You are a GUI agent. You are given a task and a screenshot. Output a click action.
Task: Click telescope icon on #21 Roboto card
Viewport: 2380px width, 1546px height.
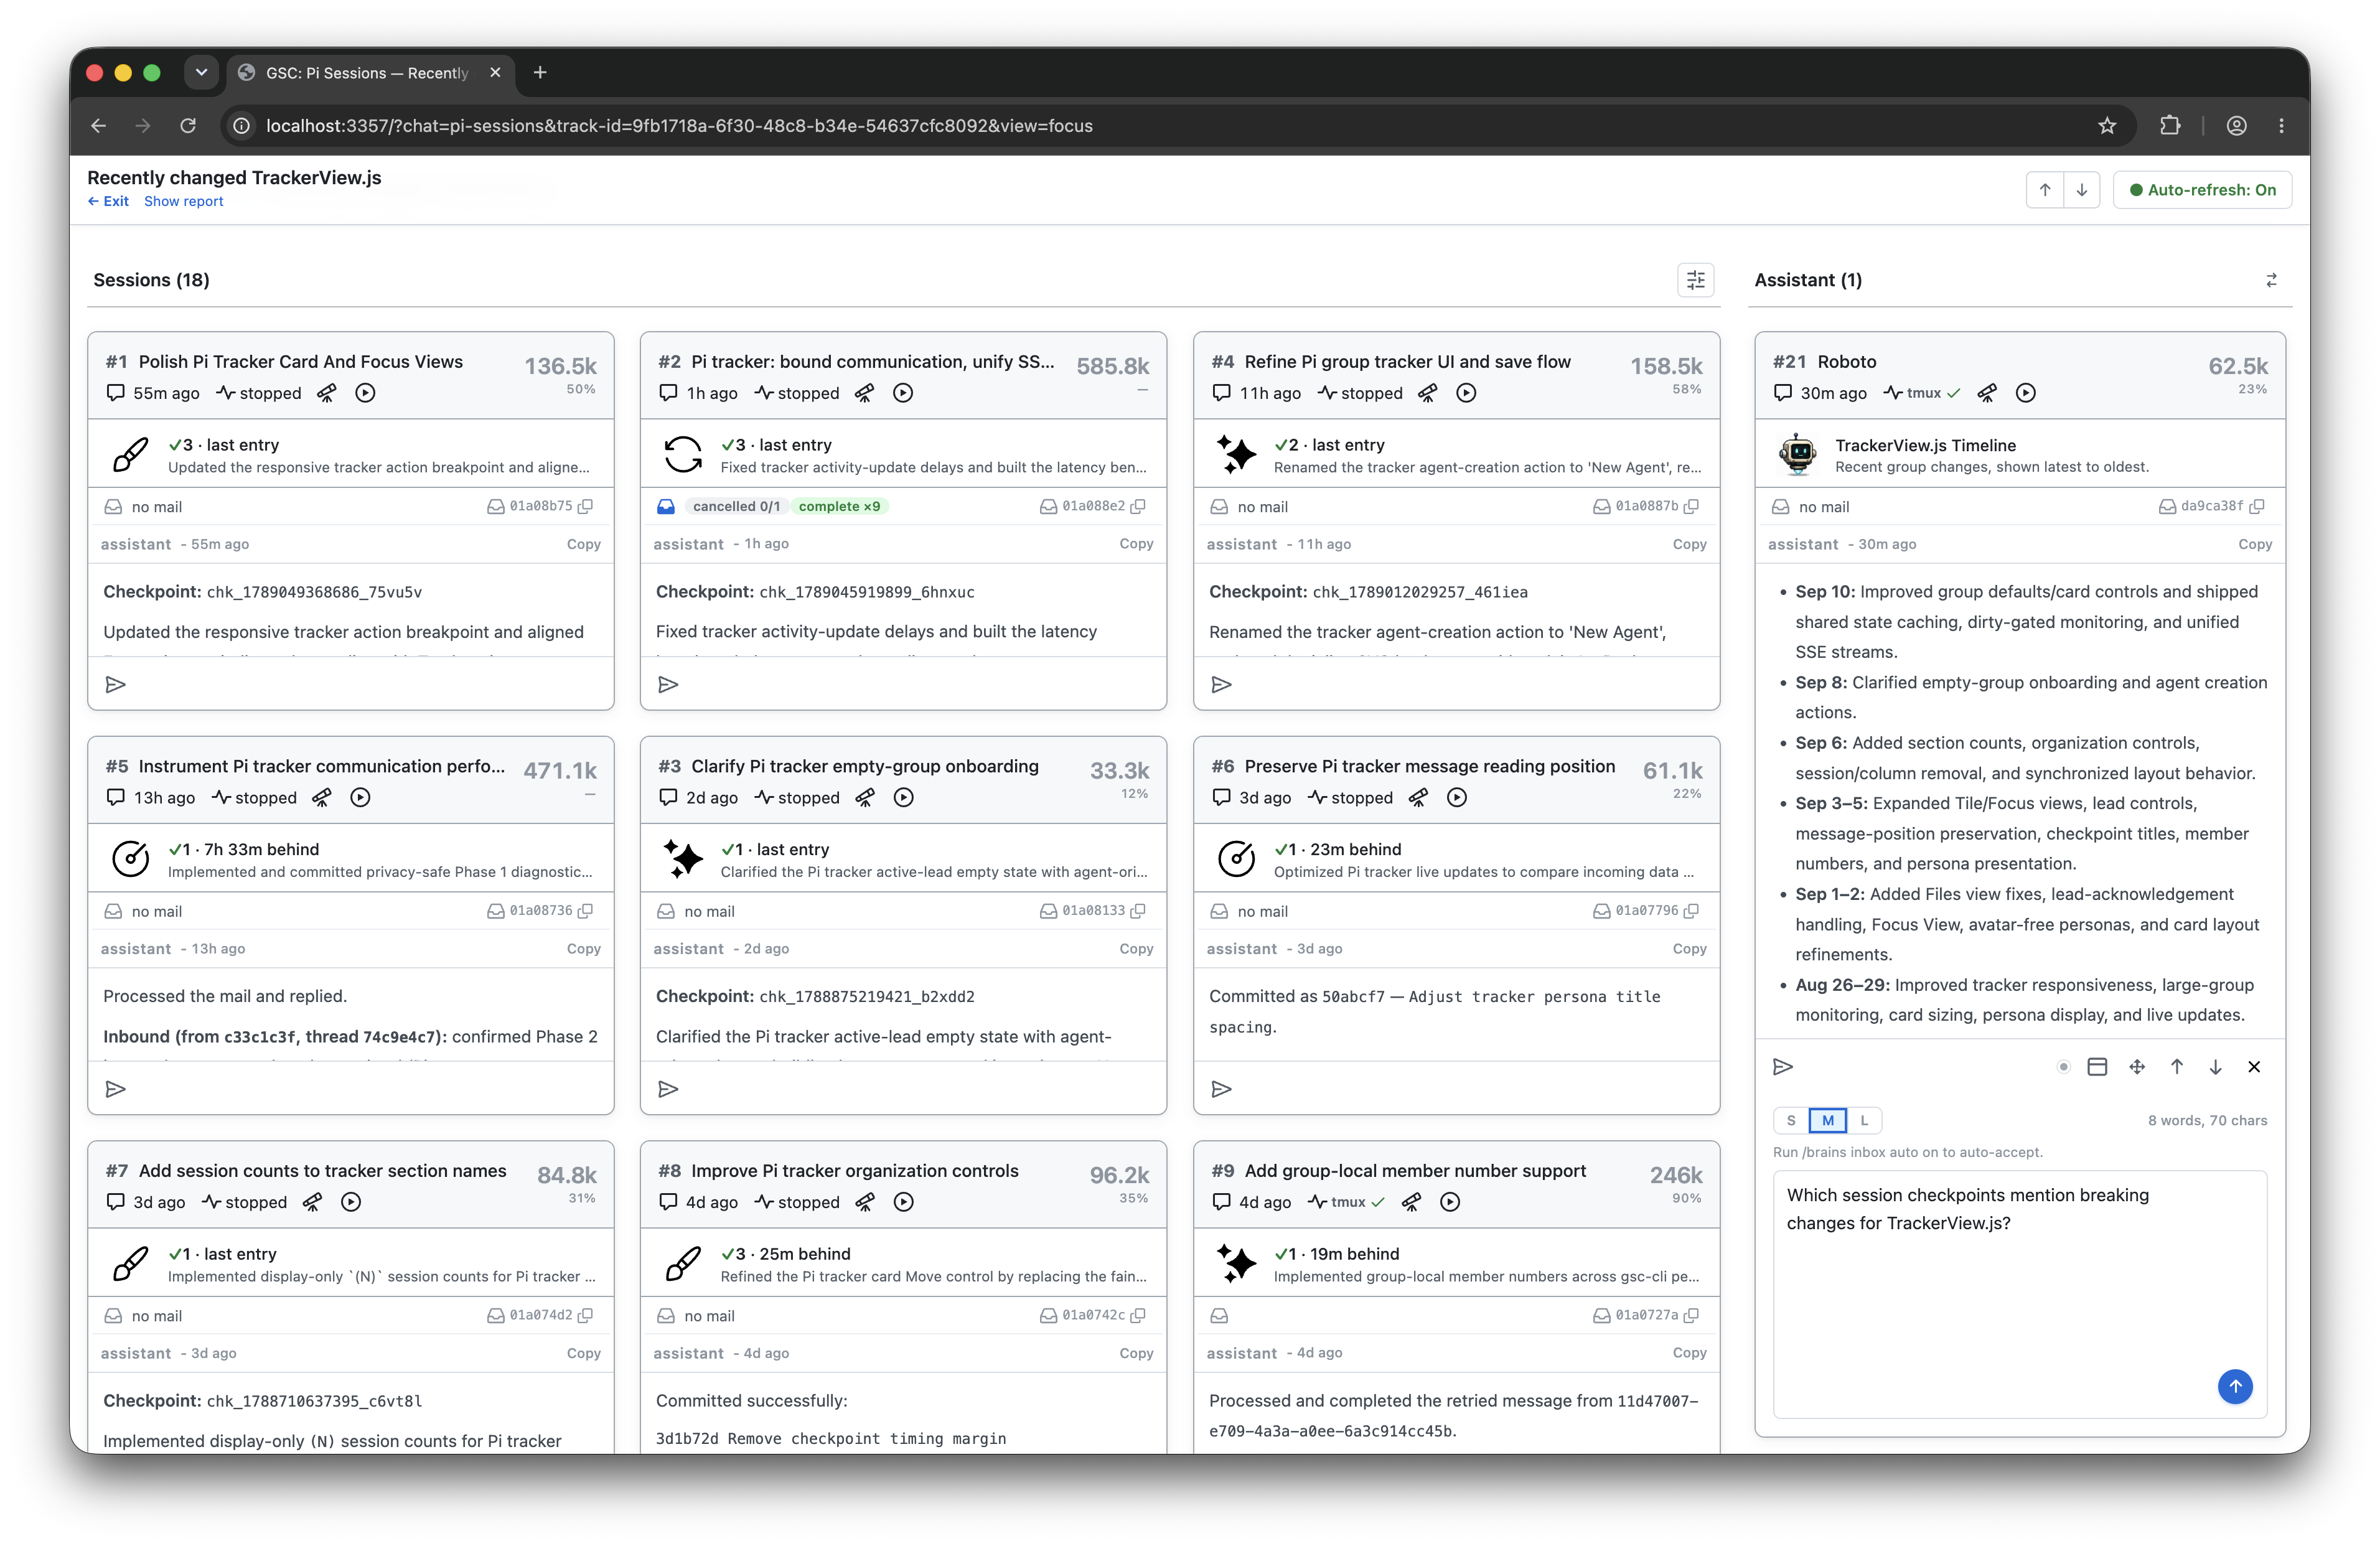click(1987, 393)
